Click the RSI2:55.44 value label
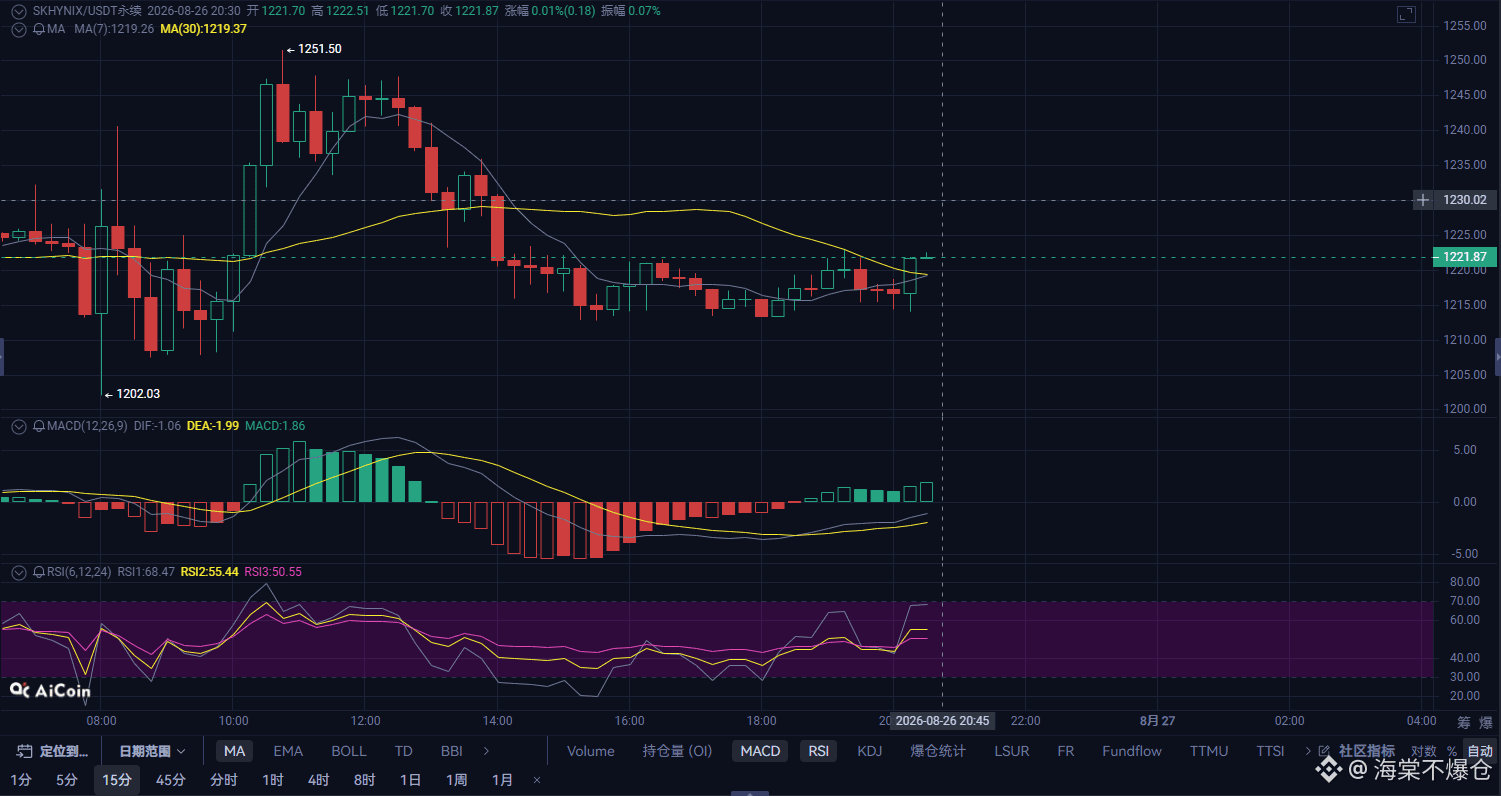Screen dimensions: 1501x796 point(209,572)
